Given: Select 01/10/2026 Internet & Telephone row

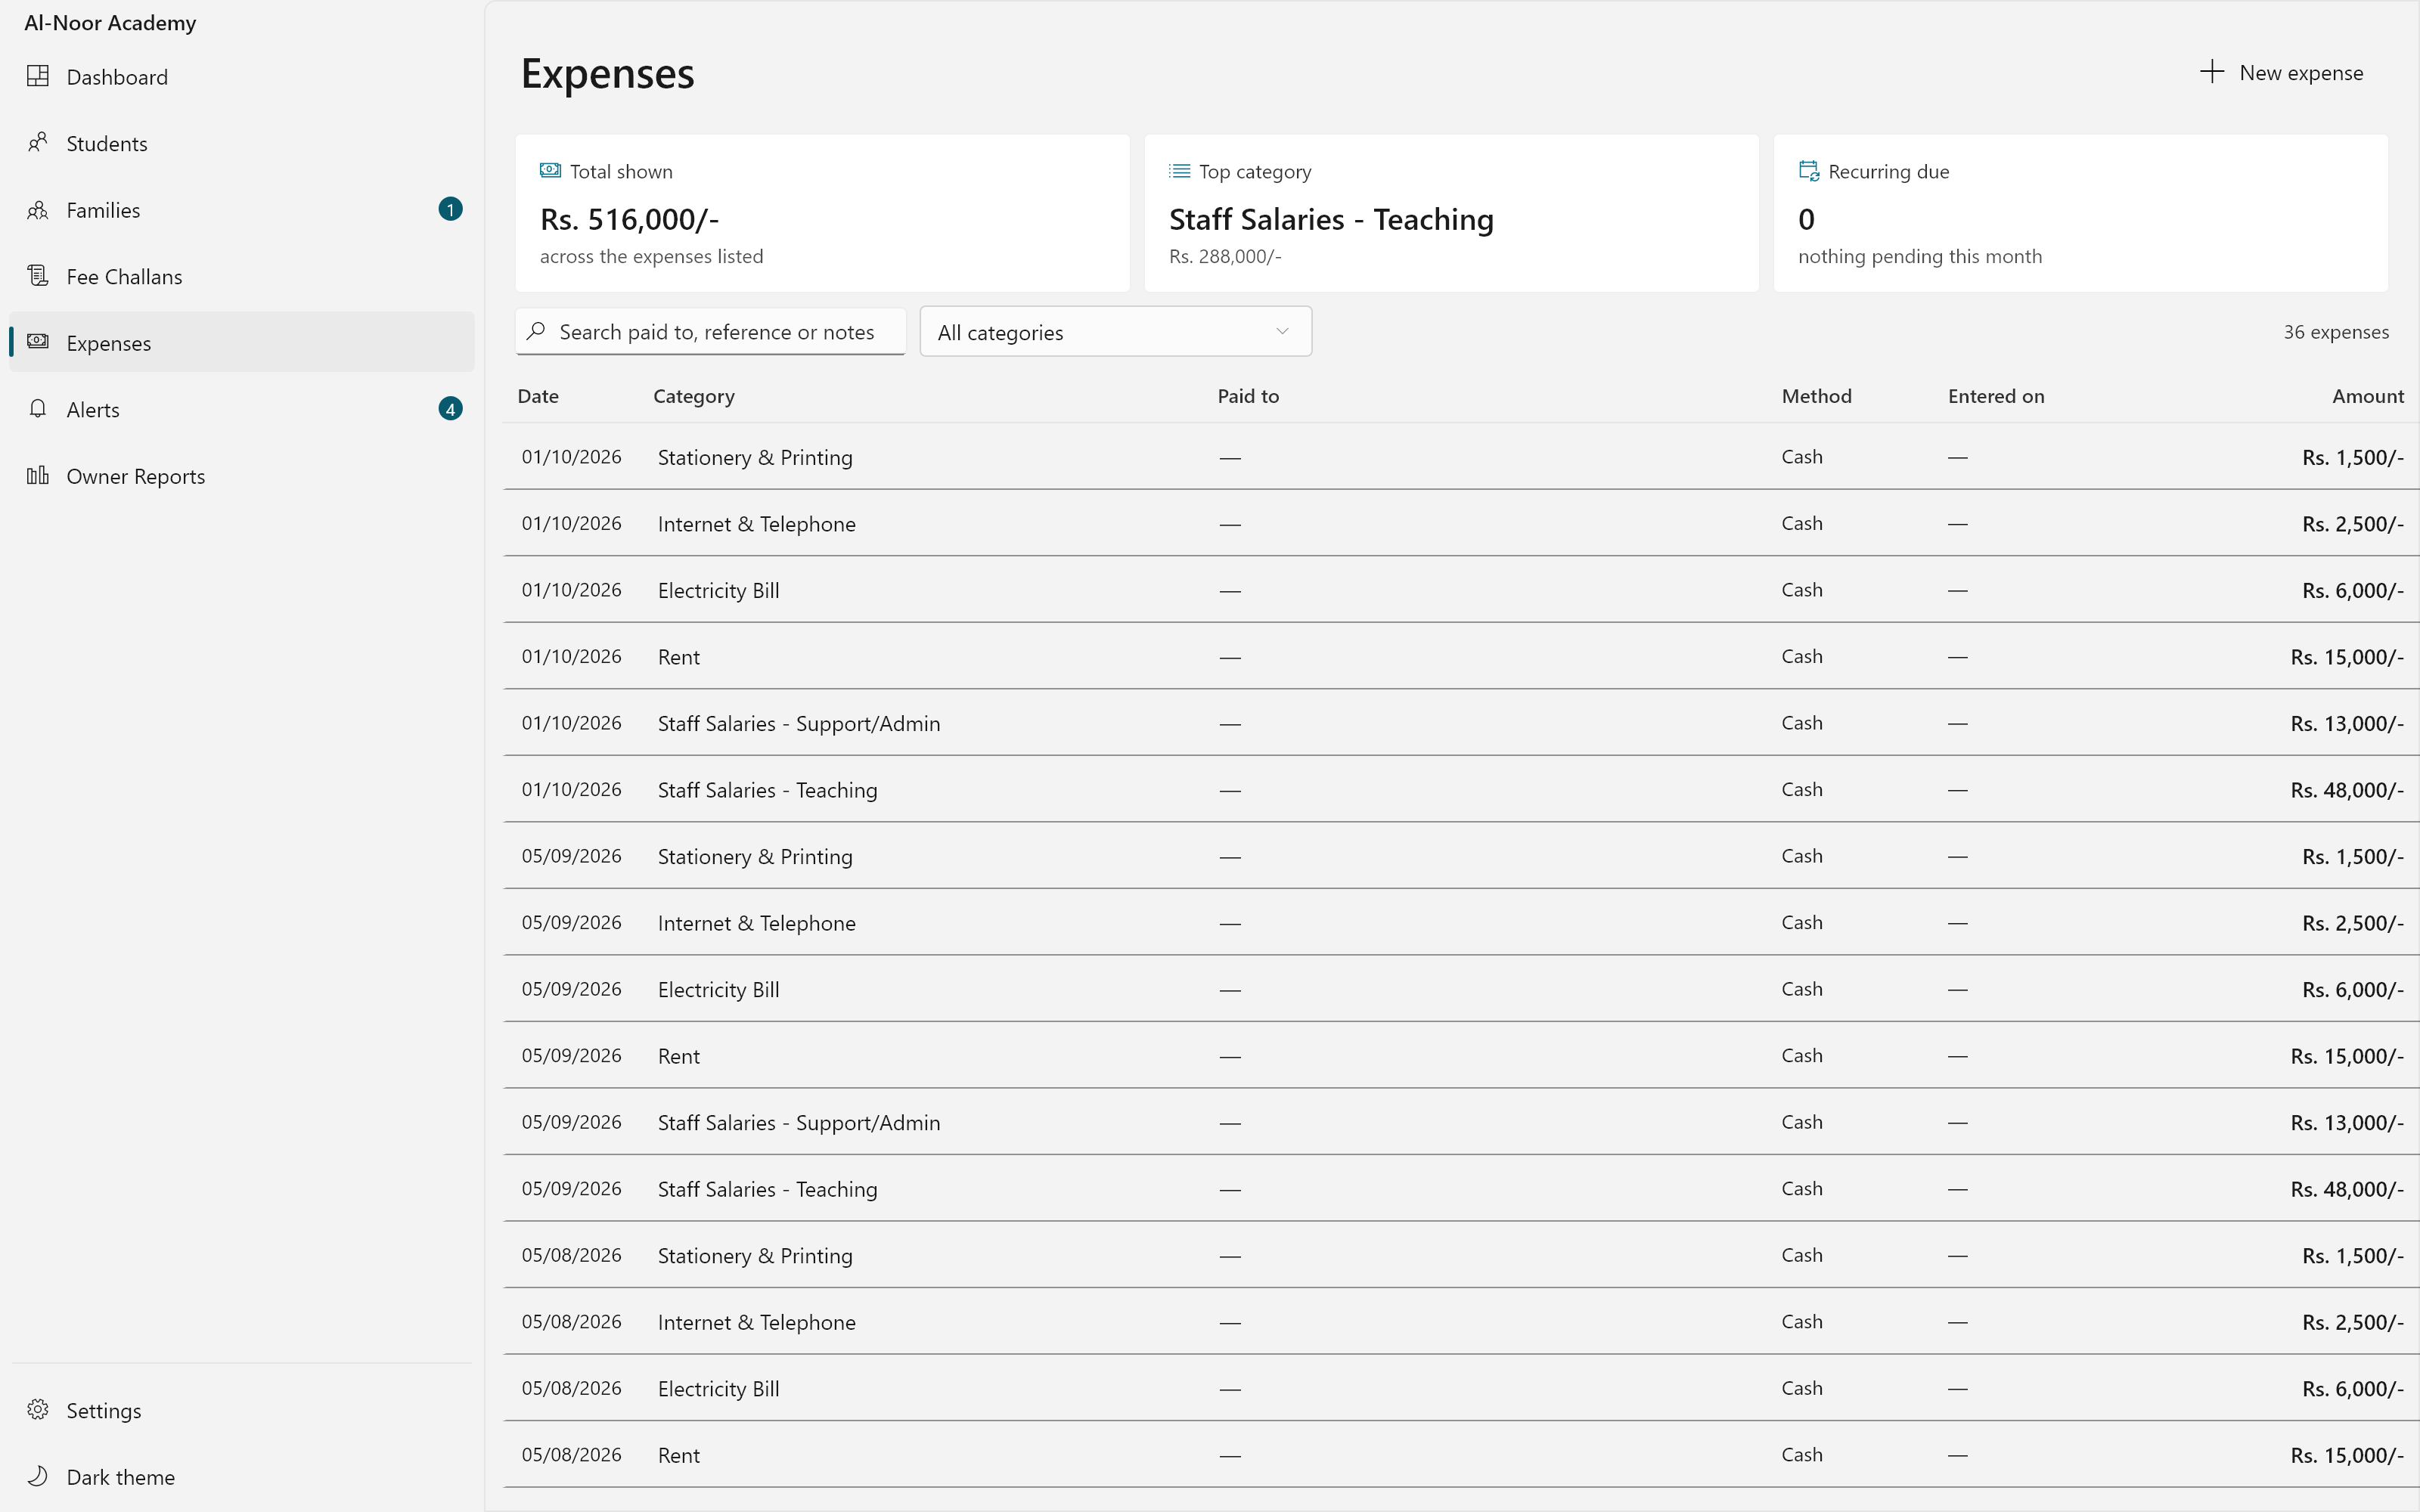Looking at the screenshot, I should (1461, 523).
